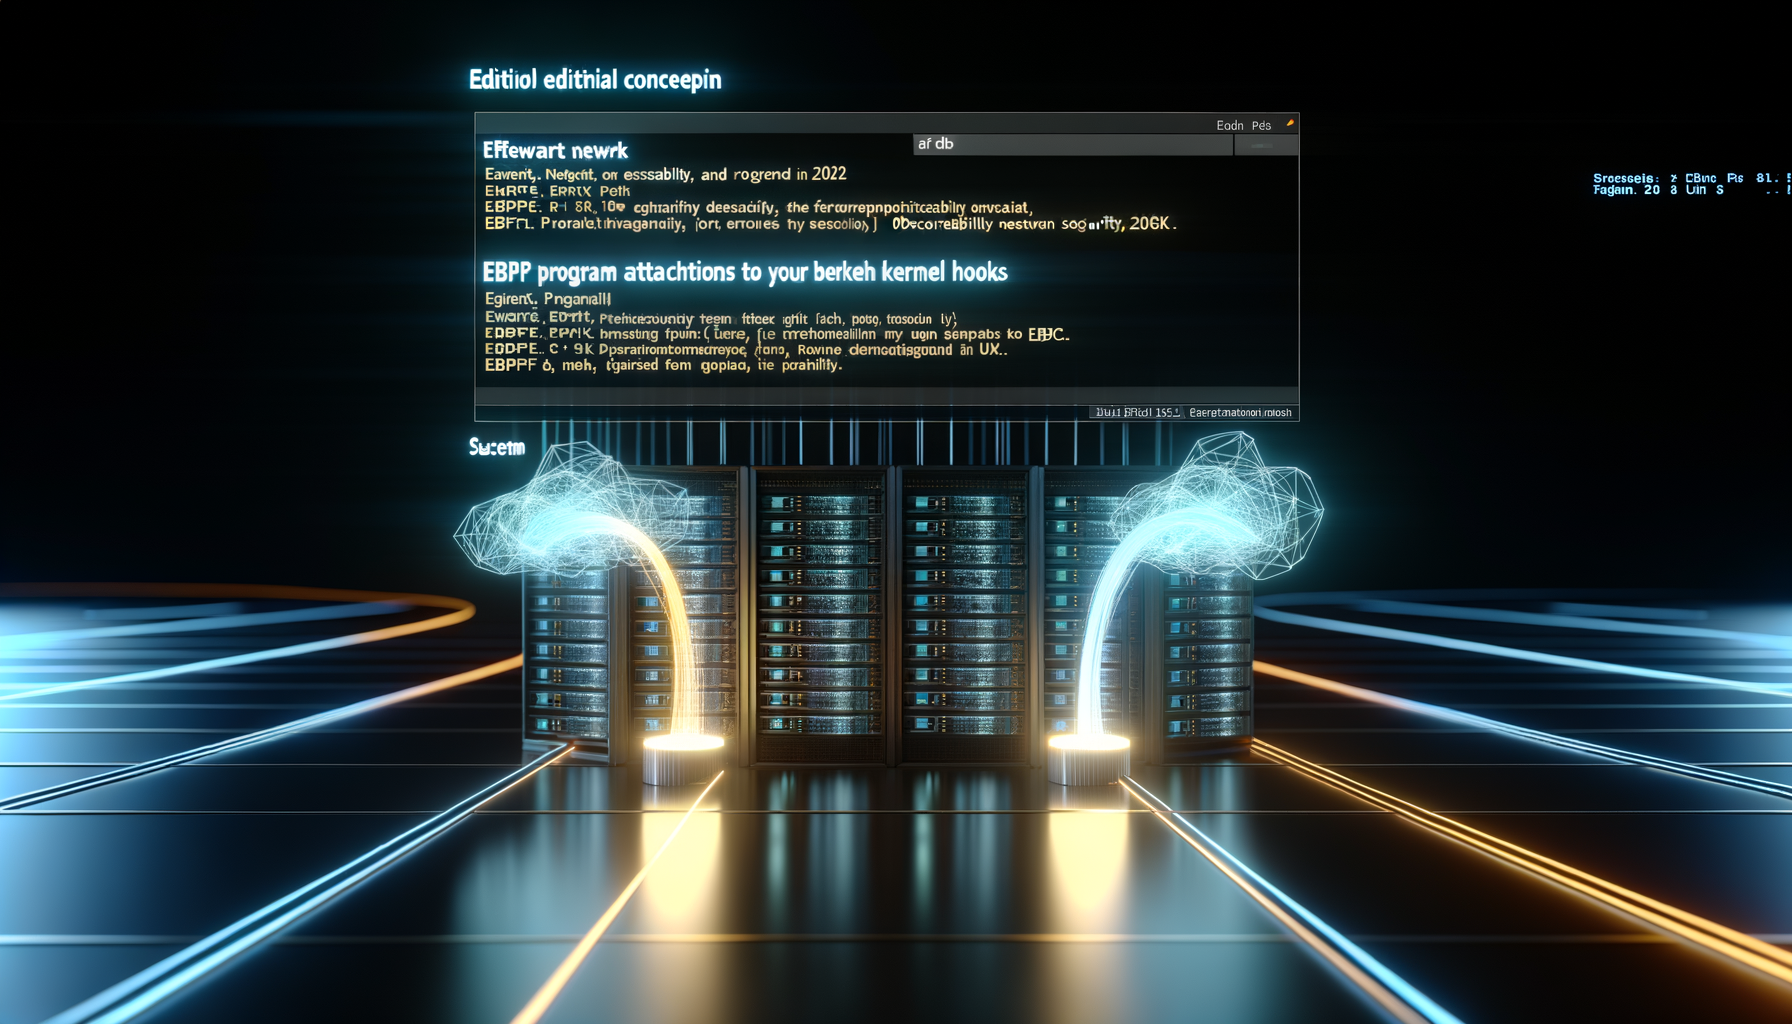This screenshot has height=1024, width=1792.
Task: Click the line ending 'the porahility.'
Action: 663,366
